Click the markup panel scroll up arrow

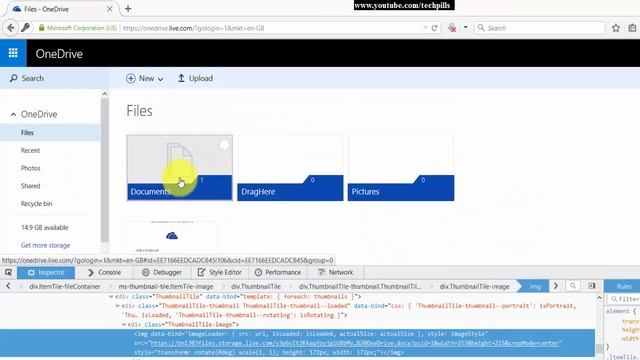pos(599,298)
